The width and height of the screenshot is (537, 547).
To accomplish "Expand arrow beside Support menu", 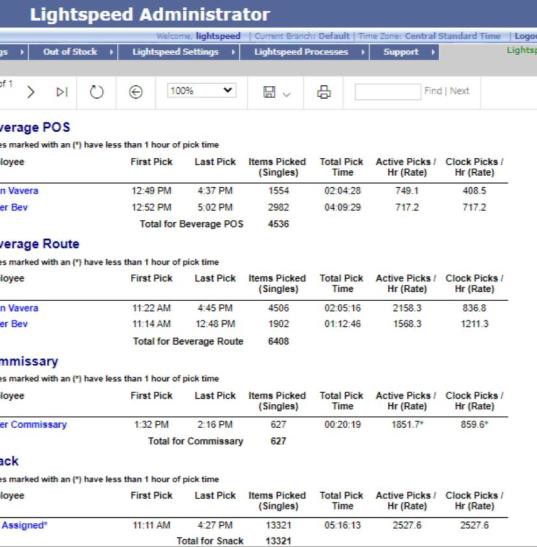I will pyautogui.click(x=433, y=52).
